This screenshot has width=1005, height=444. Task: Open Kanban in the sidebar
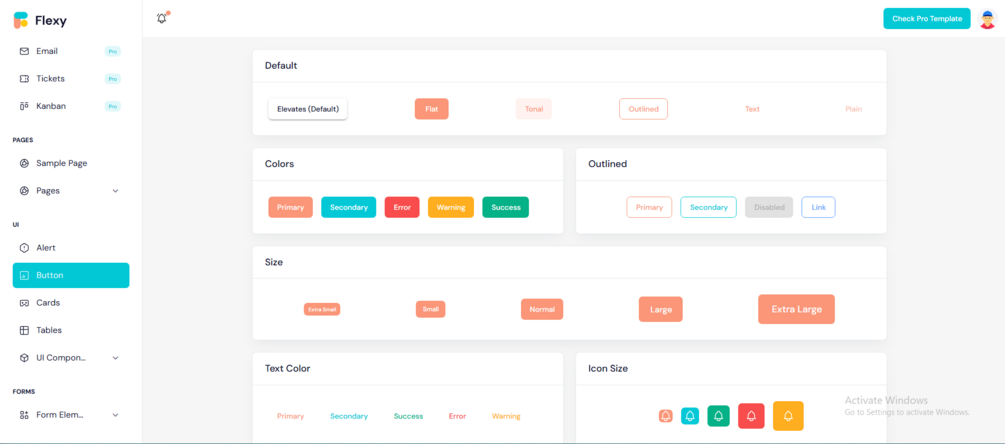click(x=71, y=106)
